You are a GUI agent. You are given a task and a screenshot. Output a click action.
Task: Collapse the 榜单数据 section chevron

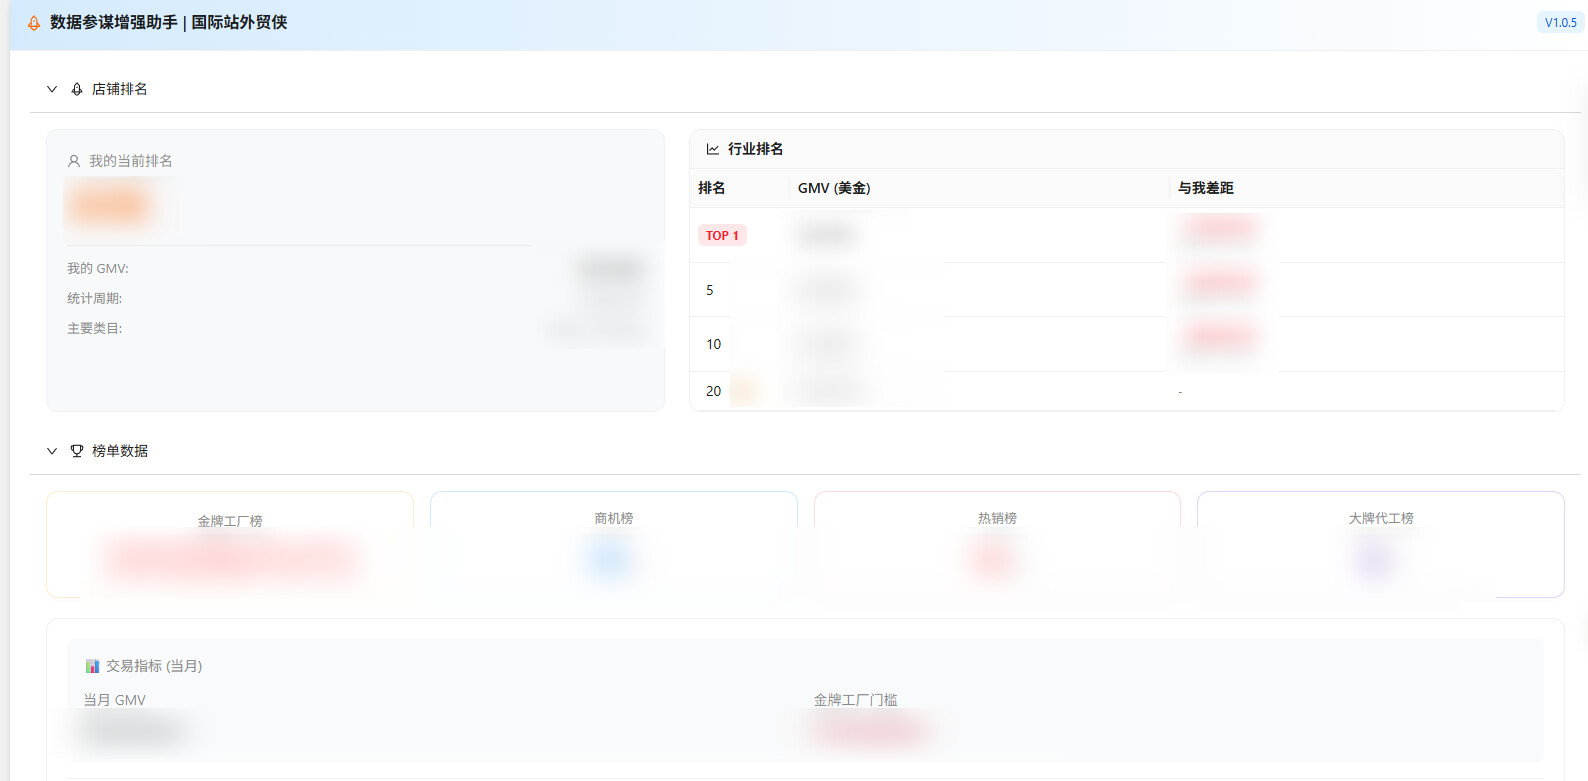tap(52, 451)
